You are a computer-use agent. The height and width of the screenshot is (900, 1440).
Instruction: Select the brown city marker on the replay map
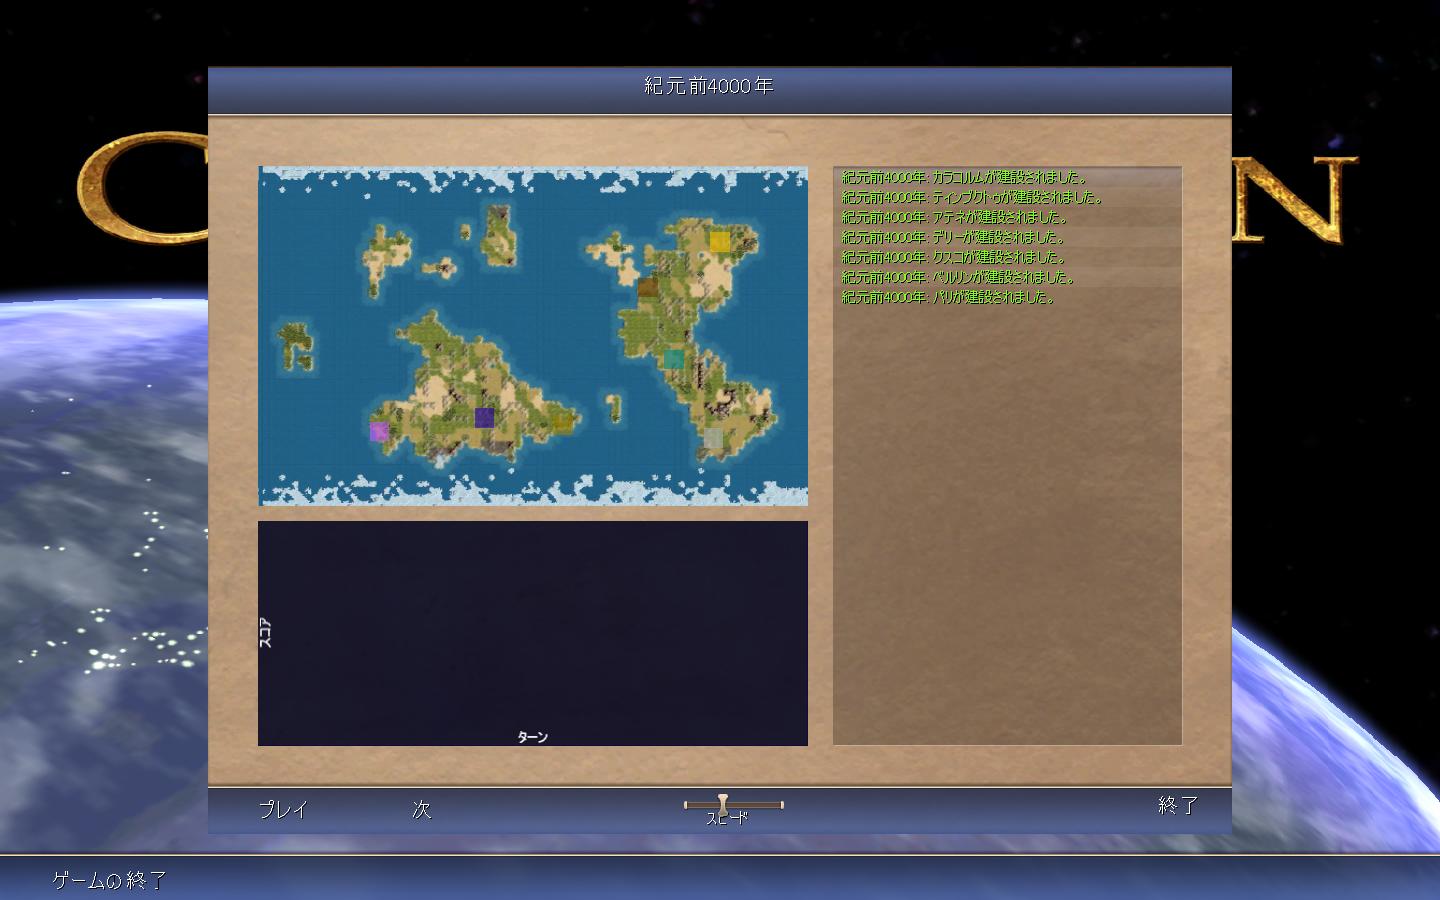pos(648,288)
